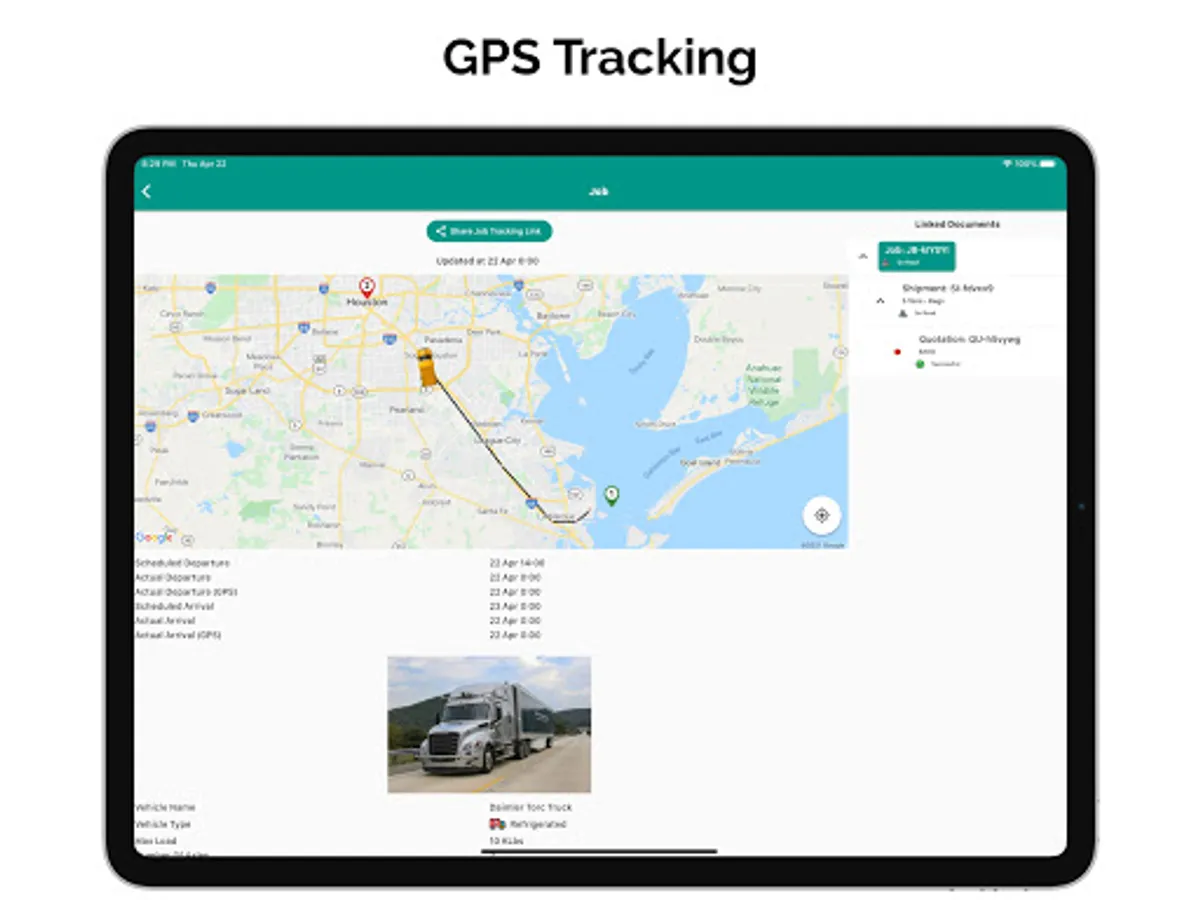Select the 'Updated at: 22 Apr 8:00' text
1200x900 pixels.
(x=488, y=261)
